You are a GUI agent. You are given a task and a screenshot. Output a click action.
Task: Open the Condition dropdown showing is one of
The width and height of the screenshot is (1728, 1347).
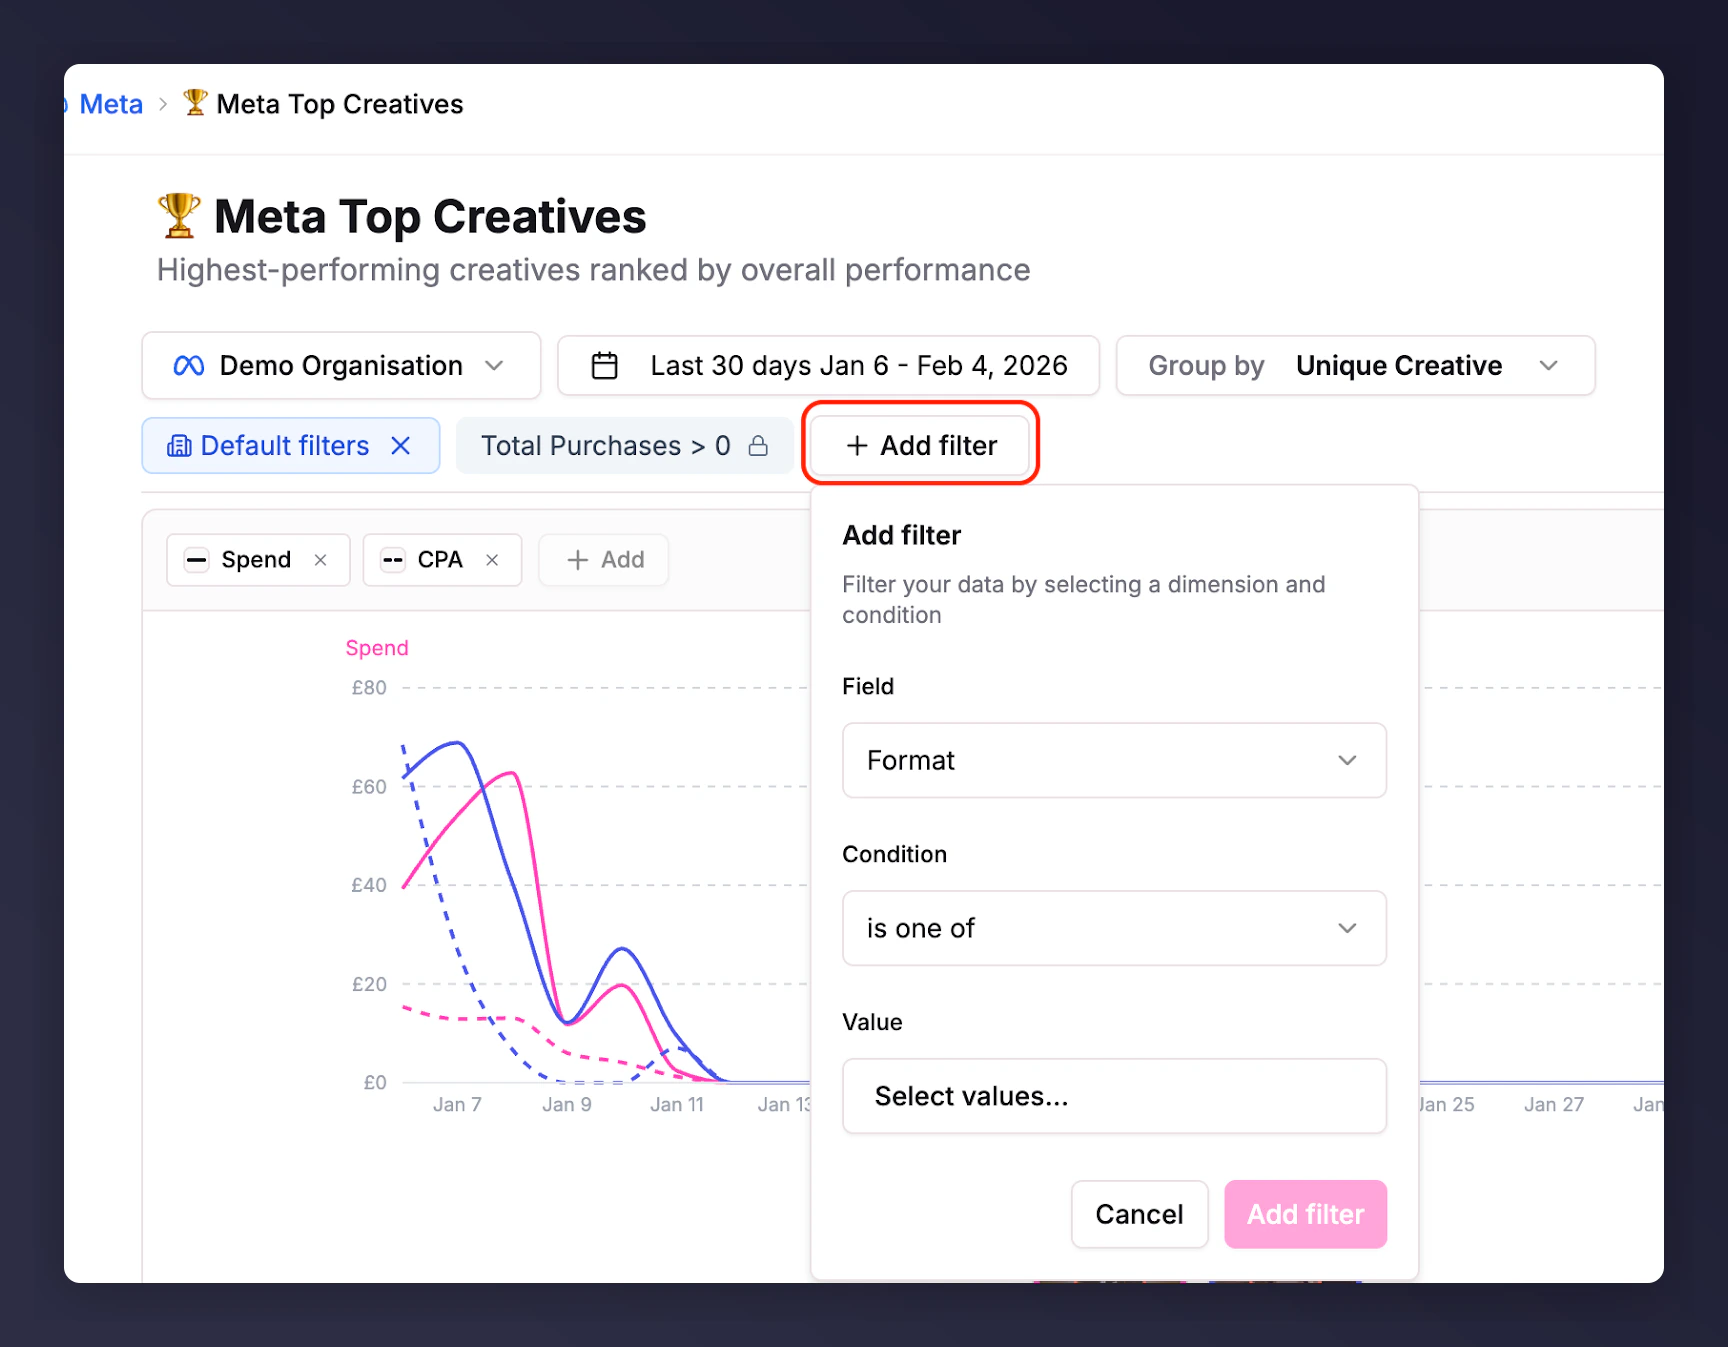click(x=1114, y=928)
